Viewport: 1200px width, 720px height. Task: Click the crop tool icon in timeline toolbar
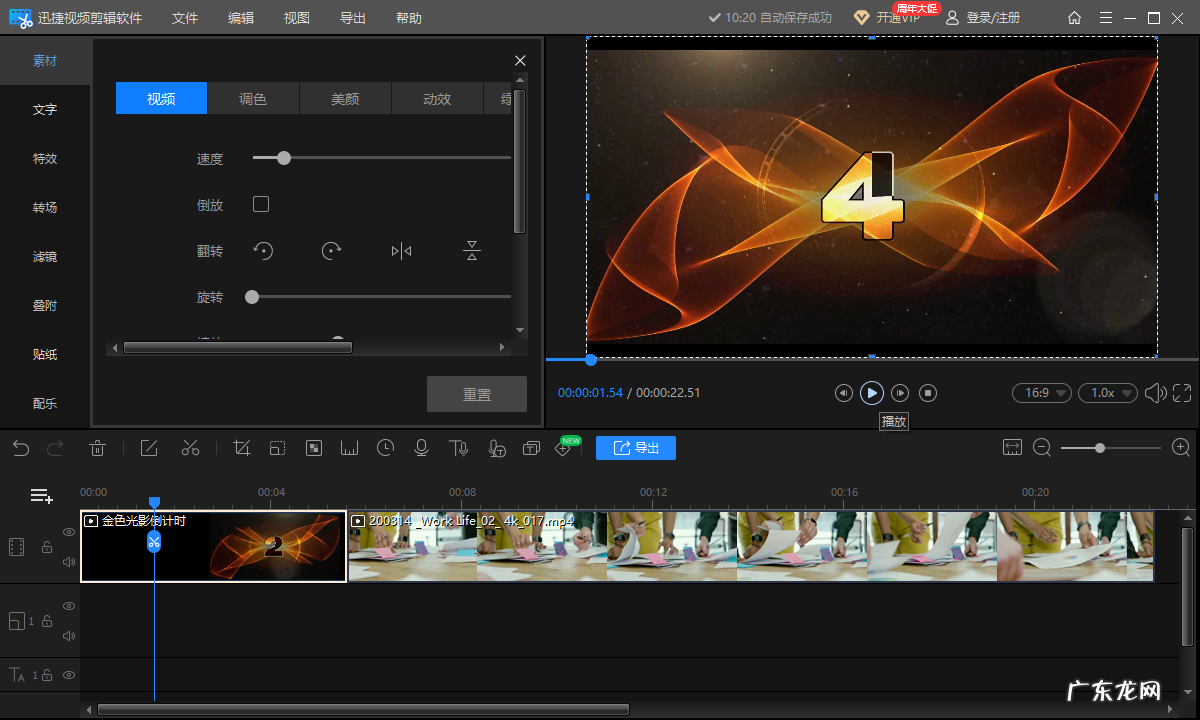(x=241, y=448)
